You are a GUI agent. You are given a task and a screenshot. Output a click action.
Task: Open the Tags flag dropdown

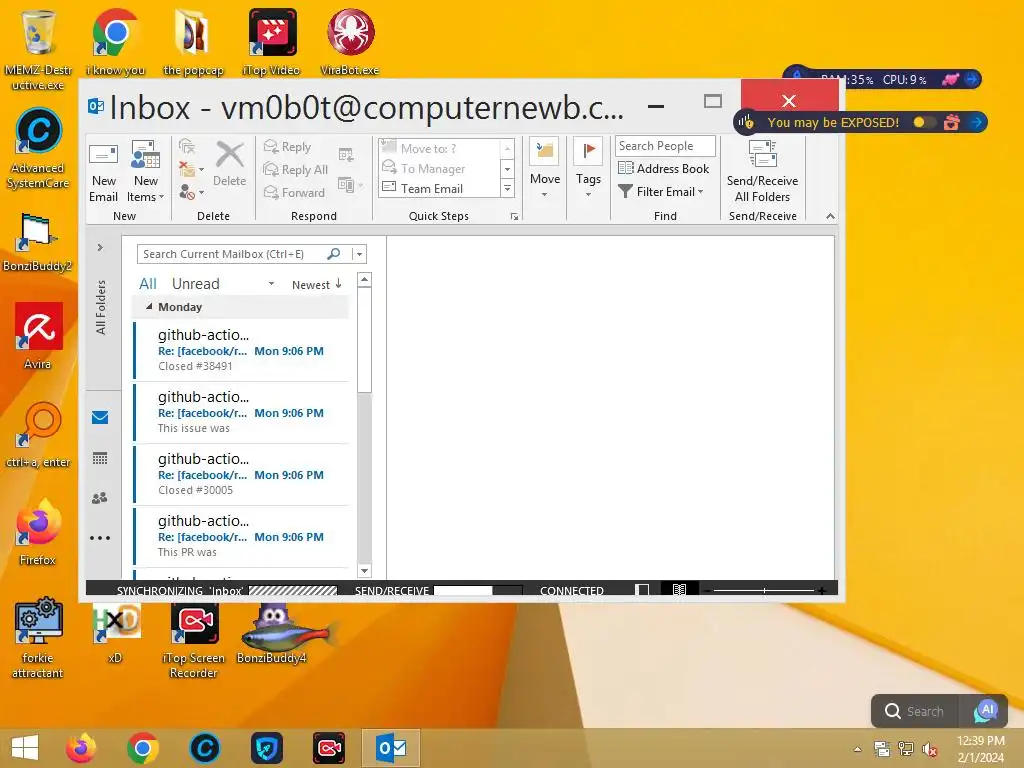pyautogui.click(x=588, y=169)
